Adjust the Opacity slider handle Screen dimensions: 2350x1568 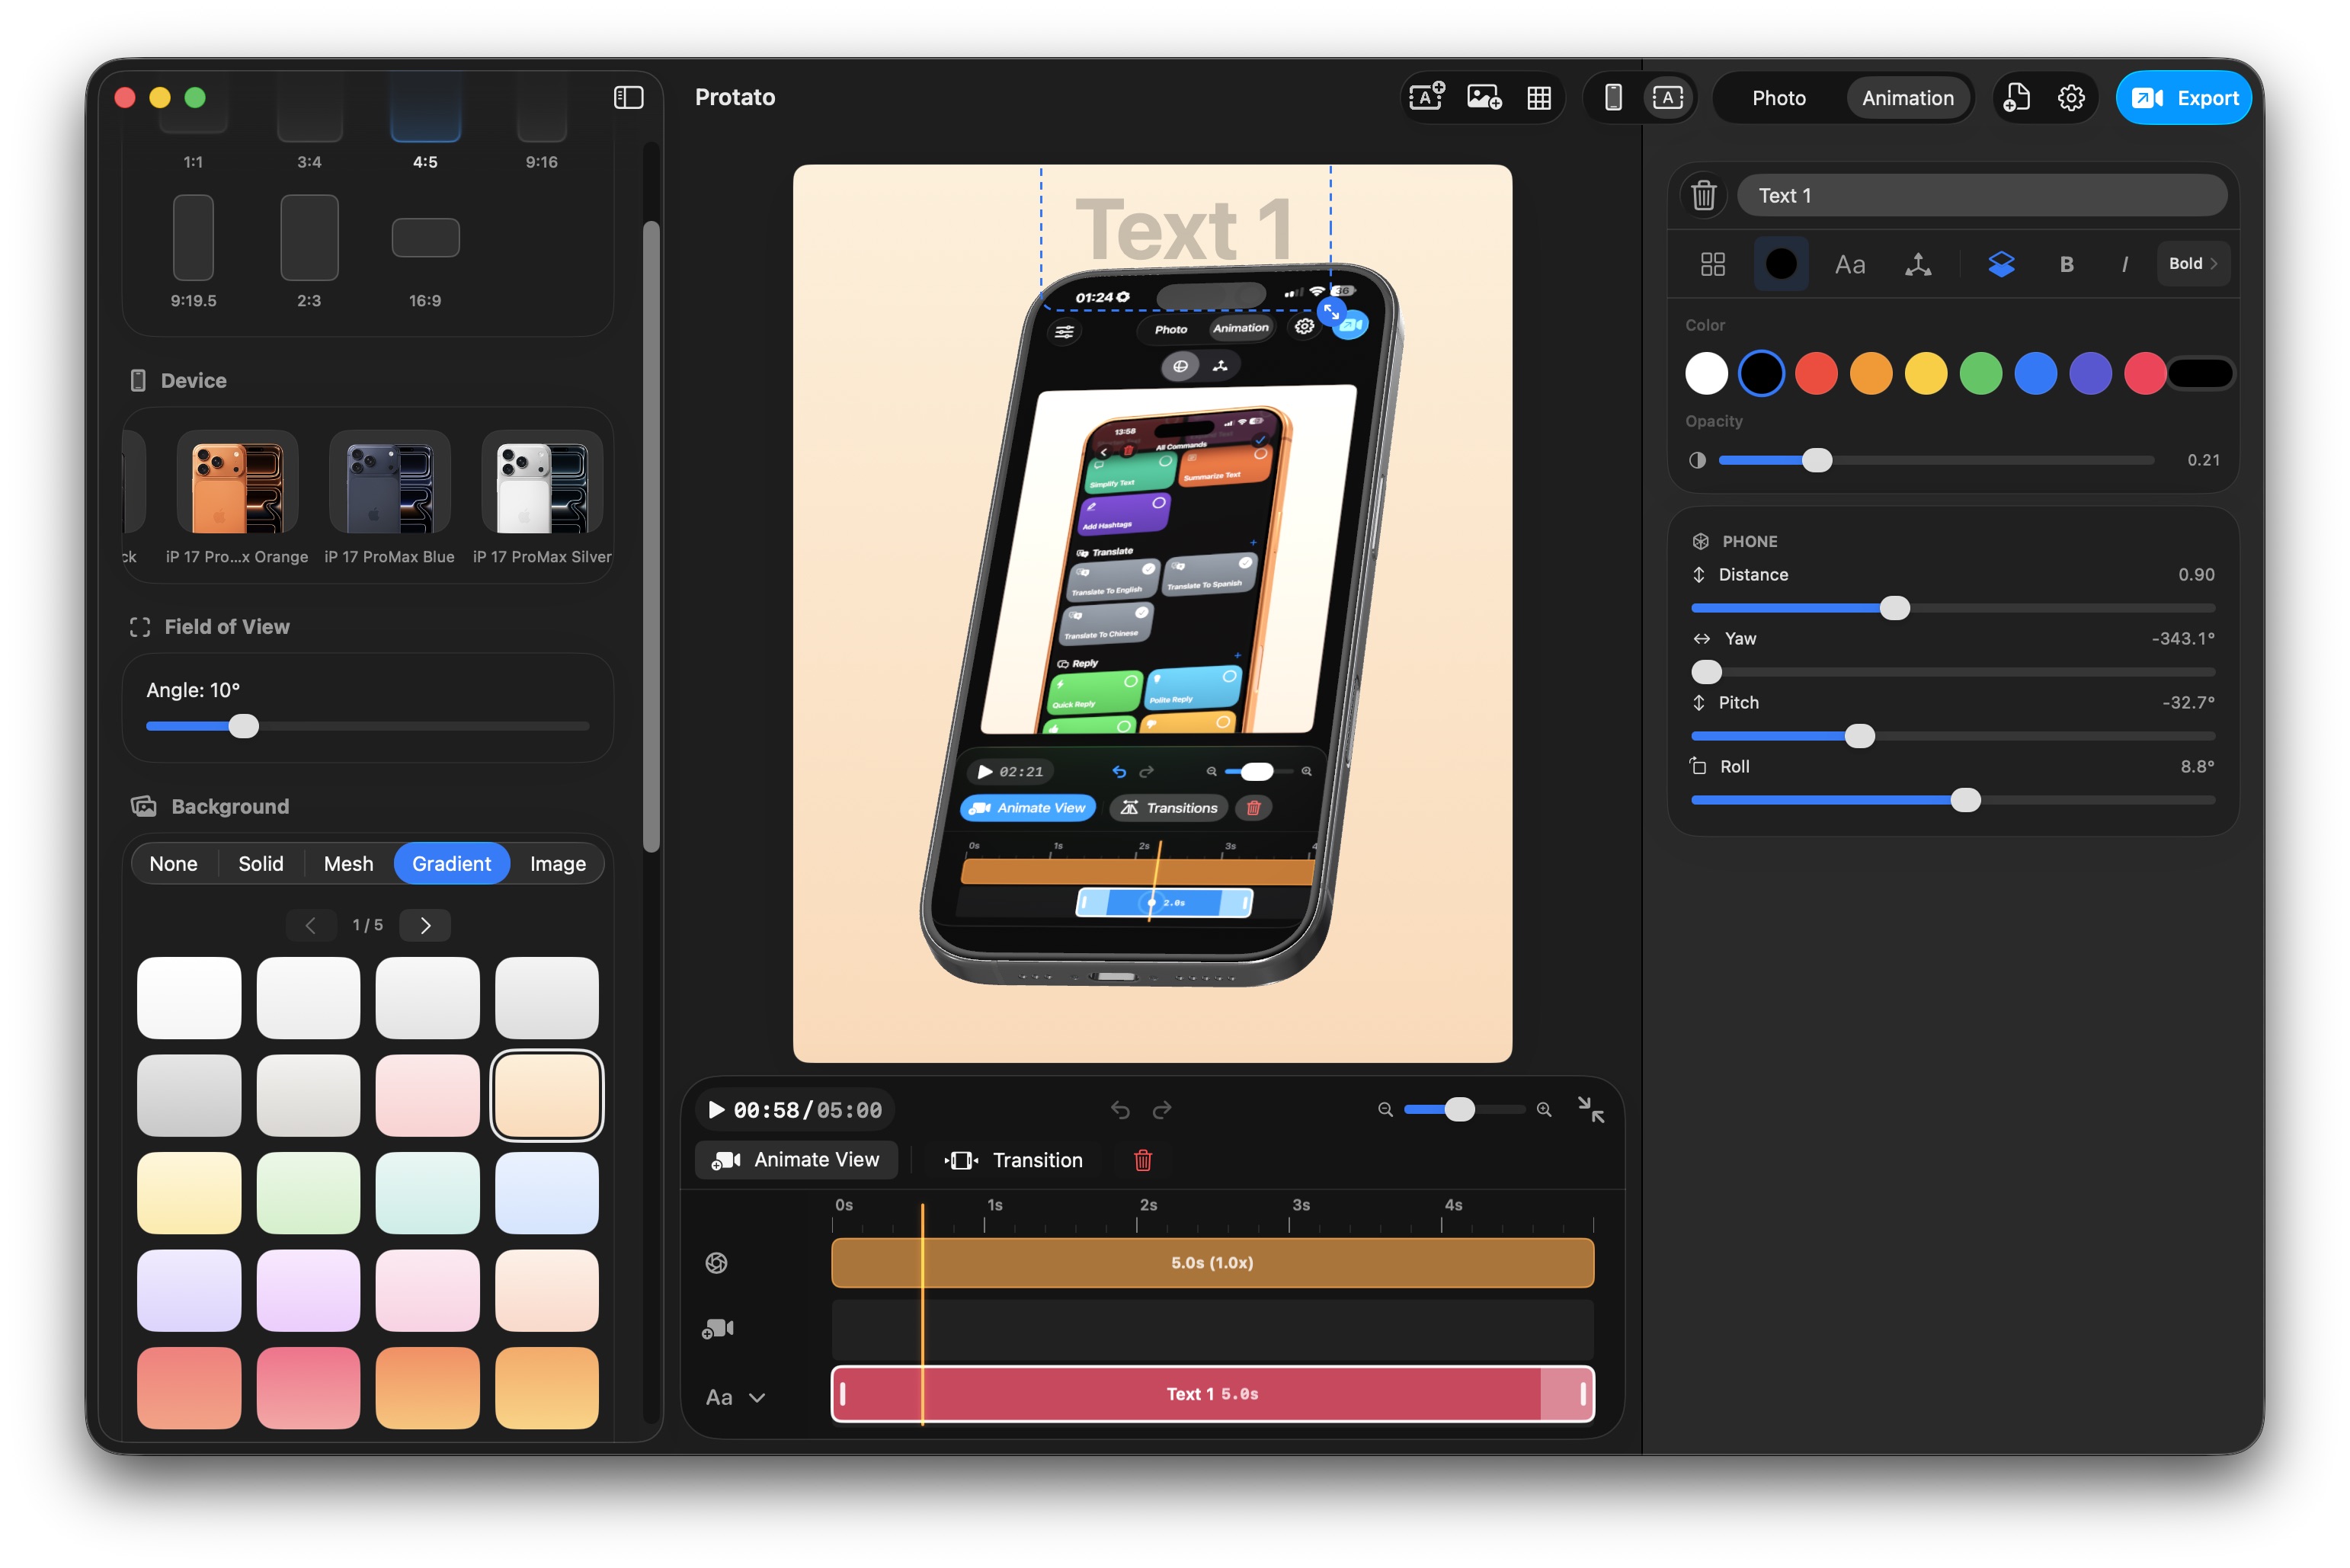click(1817, 460)
